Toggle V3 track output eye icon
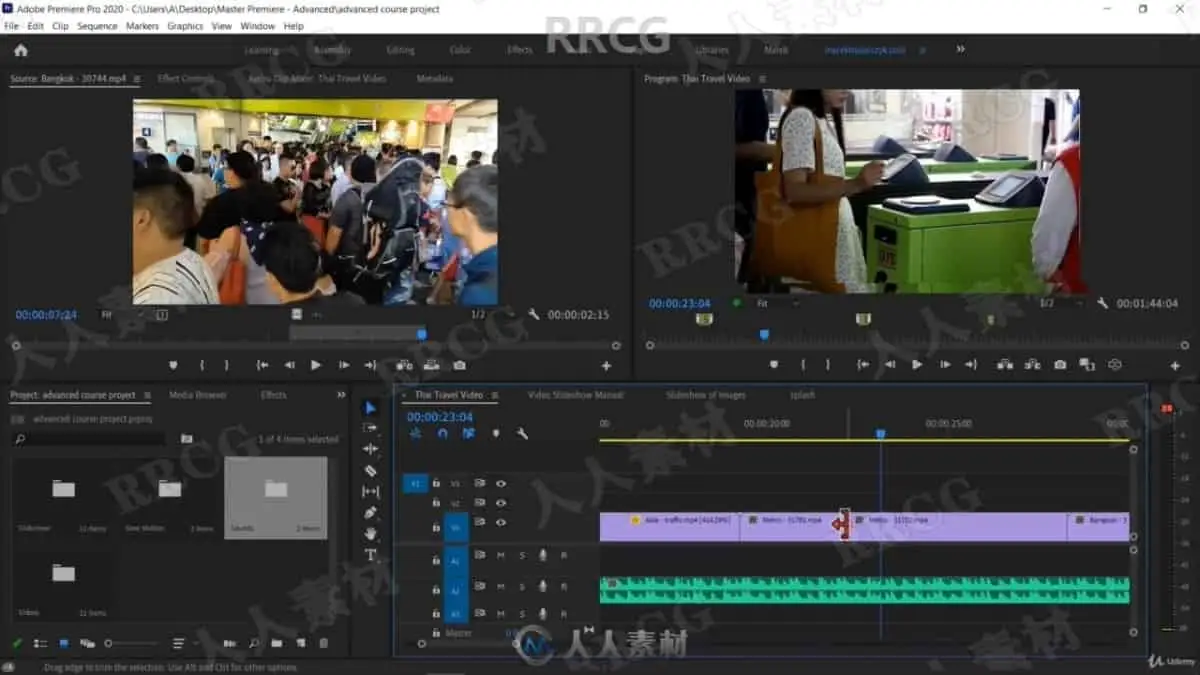 click(x=501, y=484)
